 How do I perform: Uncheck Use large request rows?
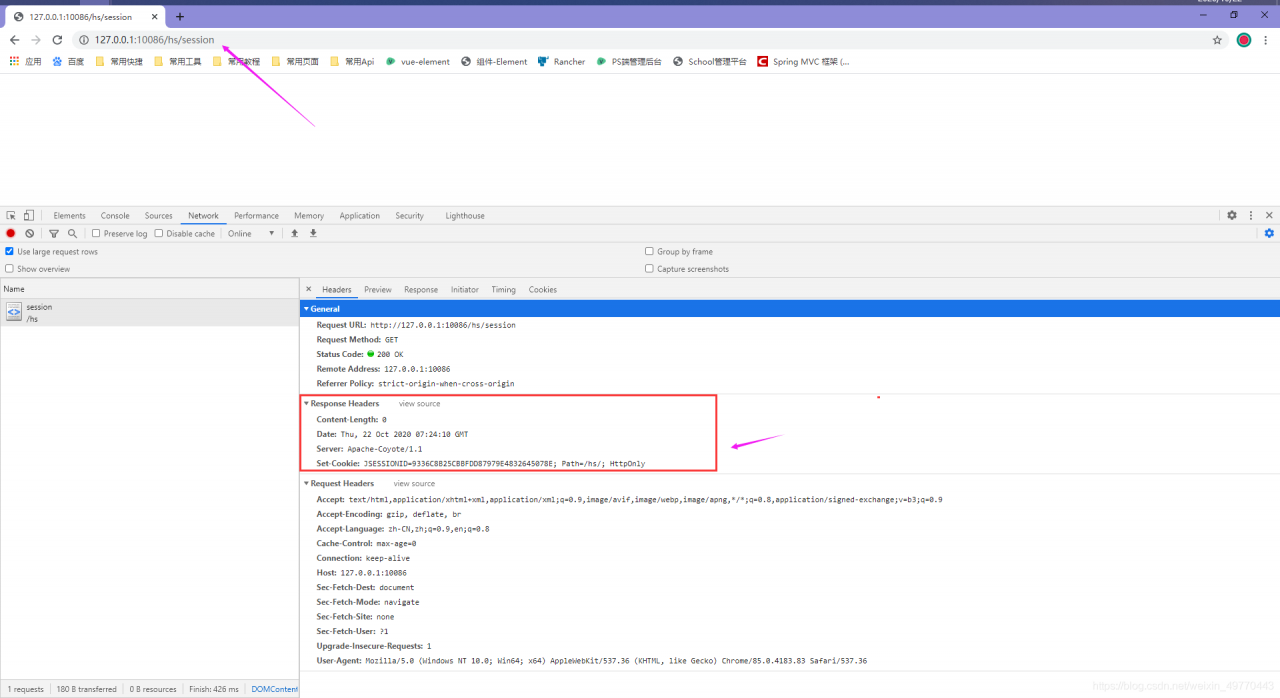10,252
